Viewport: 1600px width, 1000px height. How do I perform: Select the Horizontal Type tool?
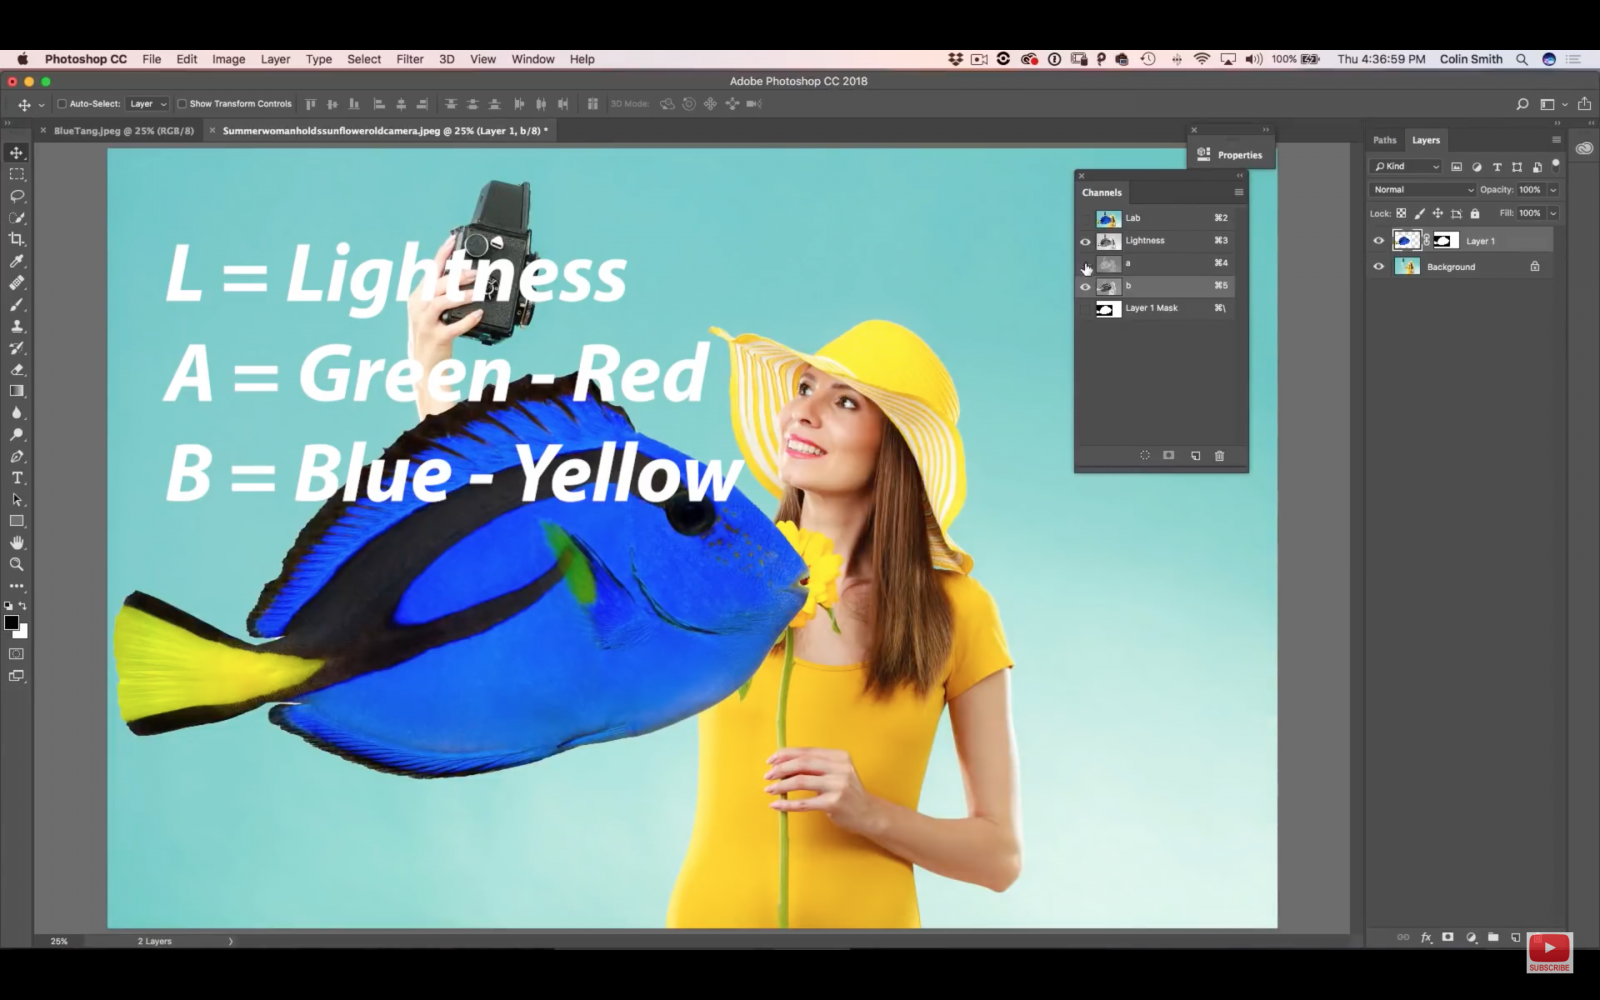click(16, 477)
